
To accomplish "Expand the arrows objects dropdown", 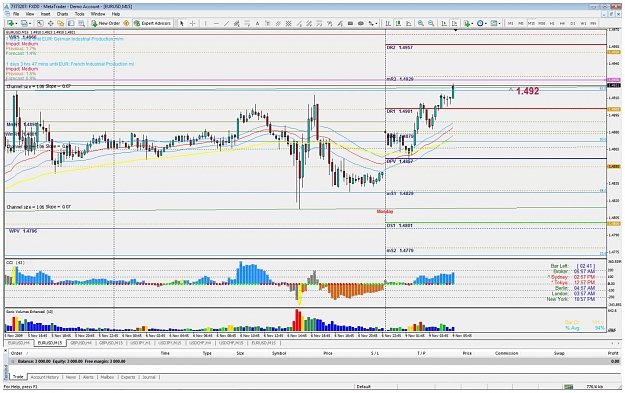I will tap(377, 24).
